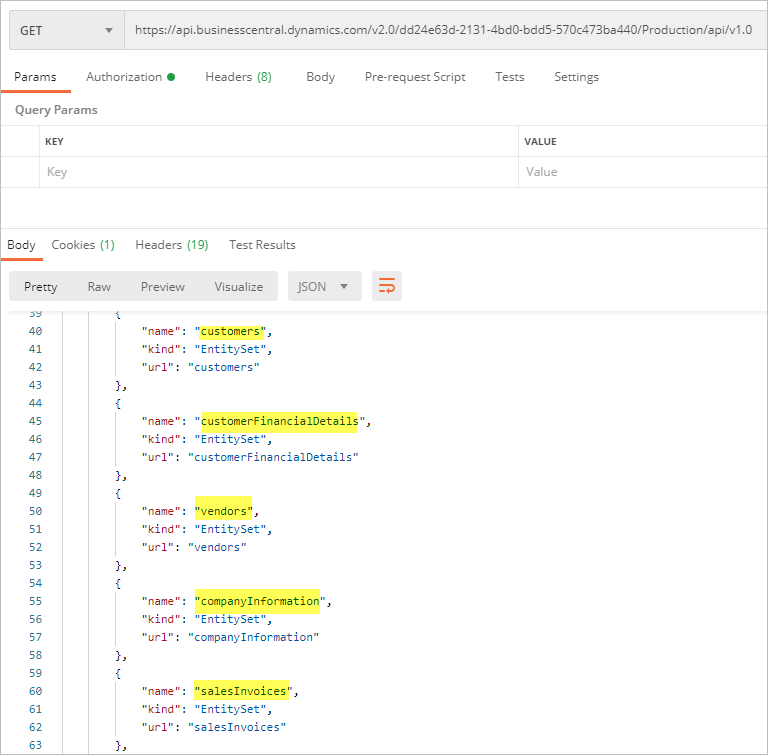Click "EntitySet" value on line 41
Image resolution: width=768 pixels, height=755 pixels.
pyautogui.click(x=230, y=349)
